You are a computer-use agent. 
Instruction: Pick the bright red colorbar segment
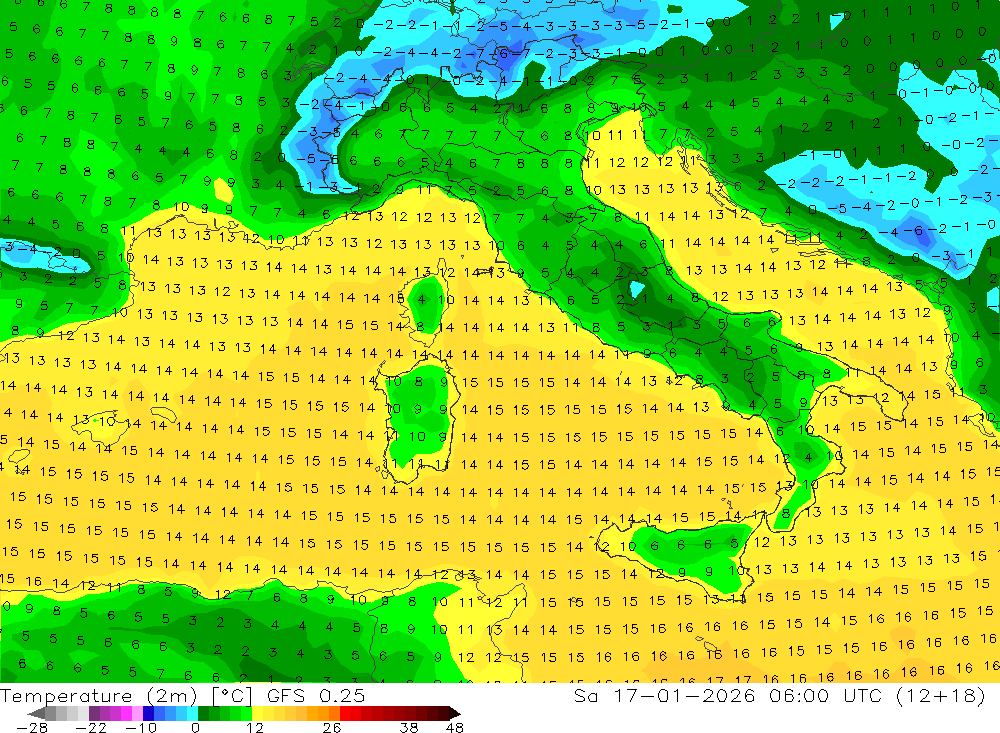coord(345,714)
